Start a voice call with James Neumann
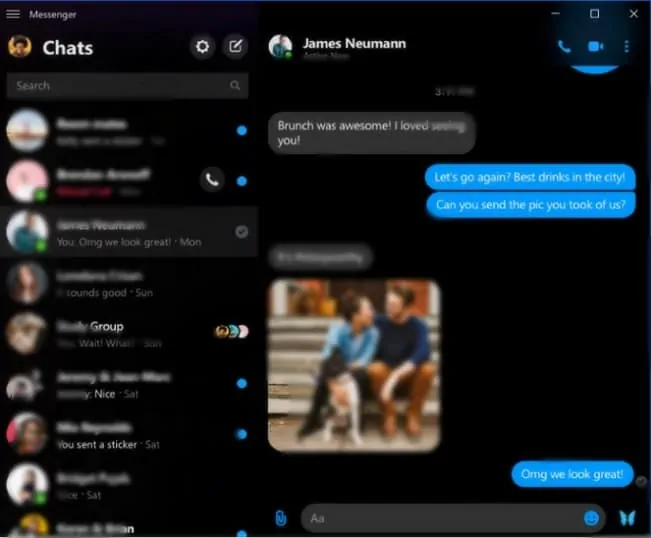The height and width of the screenshot is (538, 651). point(563,46)
